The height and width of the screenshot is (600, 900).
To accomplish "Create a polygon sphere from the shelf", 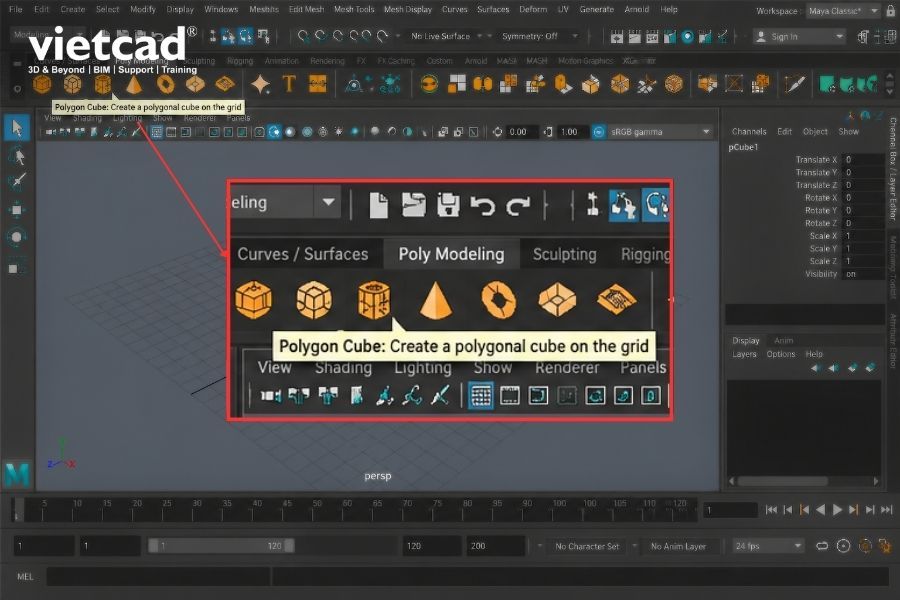I will [x=42, y=84].
